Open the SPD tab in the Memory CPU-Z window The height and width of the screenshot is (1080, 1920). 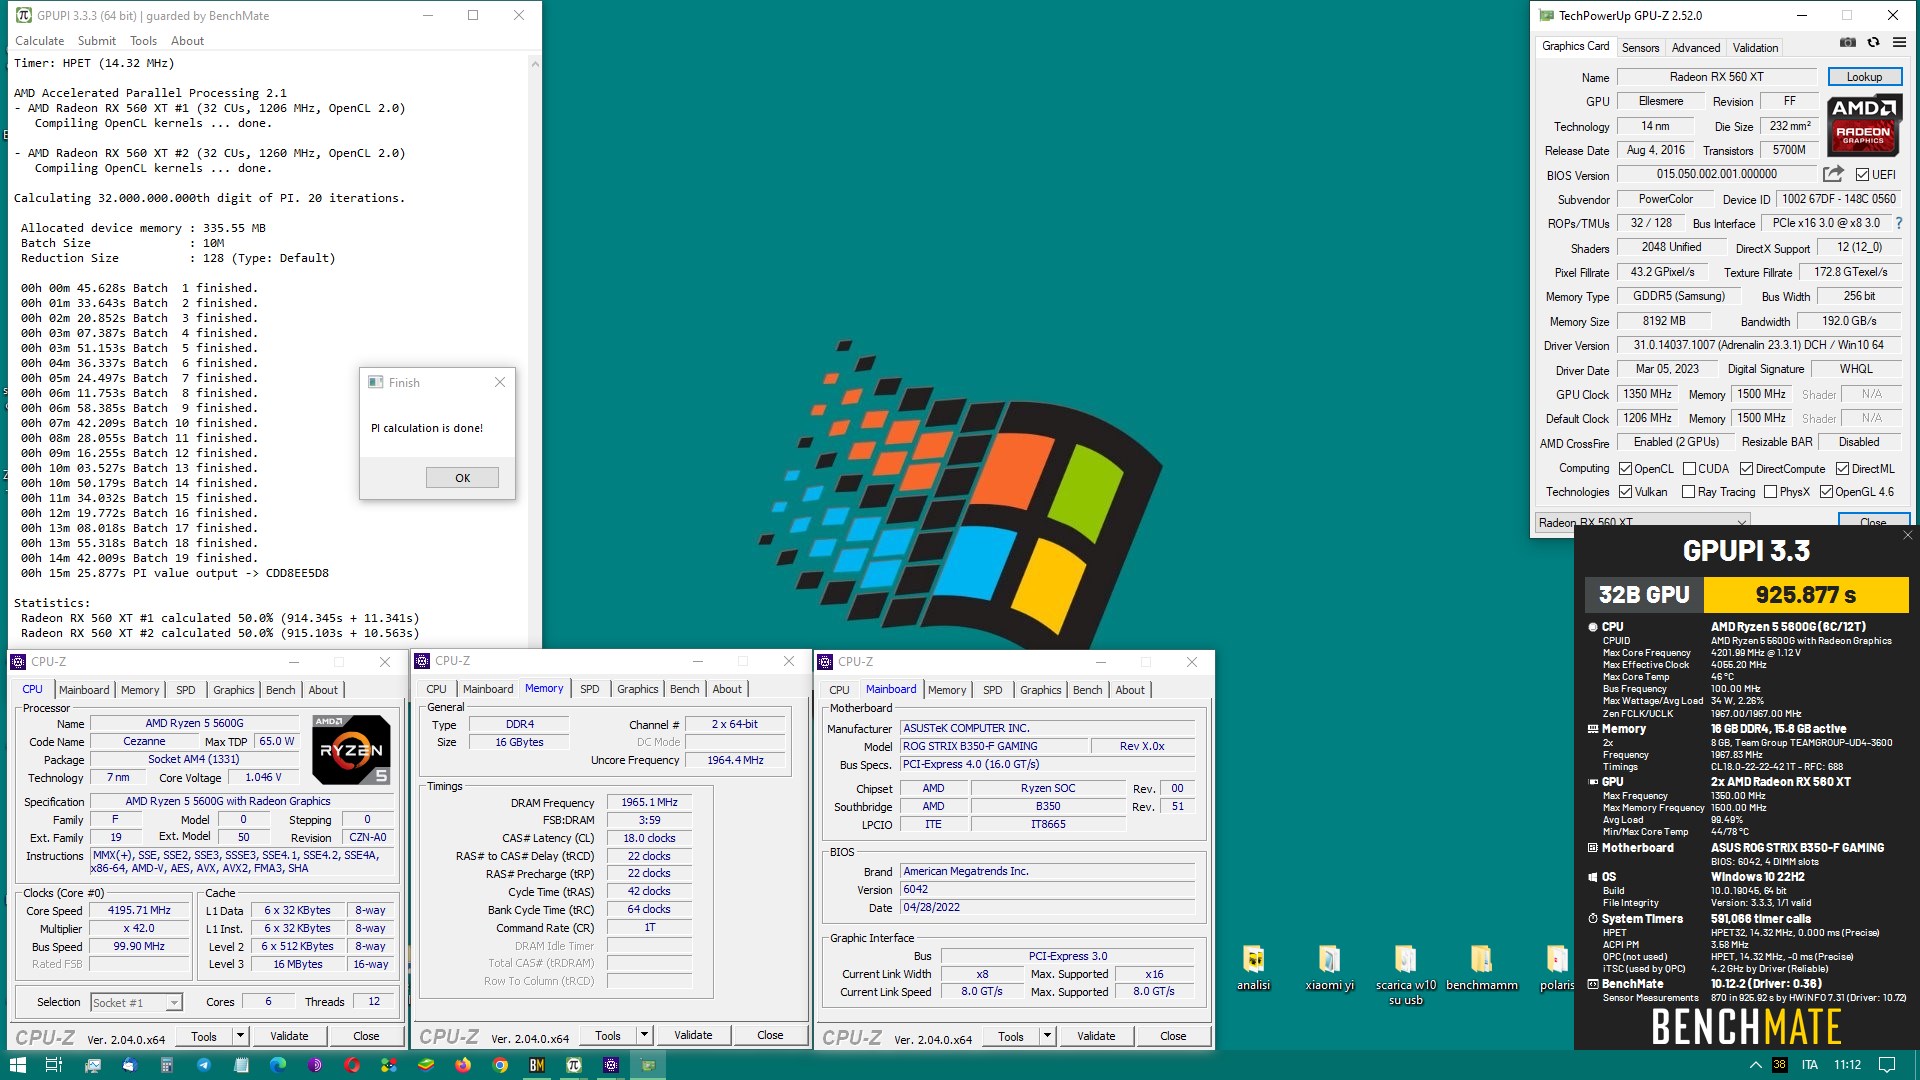(590, 689)
